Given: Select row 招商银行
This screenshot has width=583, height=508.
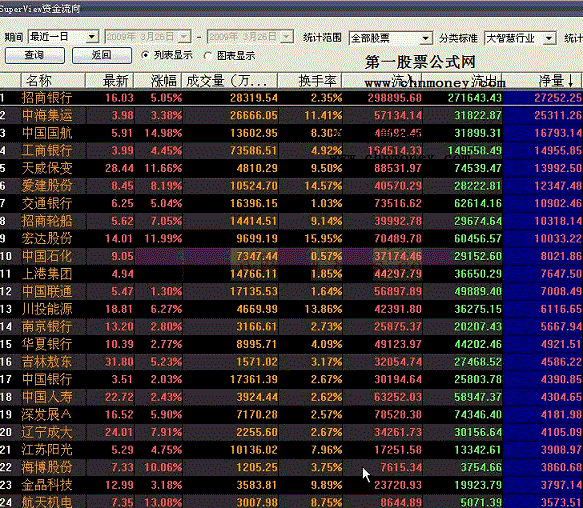Looking at the screenshot, I should (292, 98).
